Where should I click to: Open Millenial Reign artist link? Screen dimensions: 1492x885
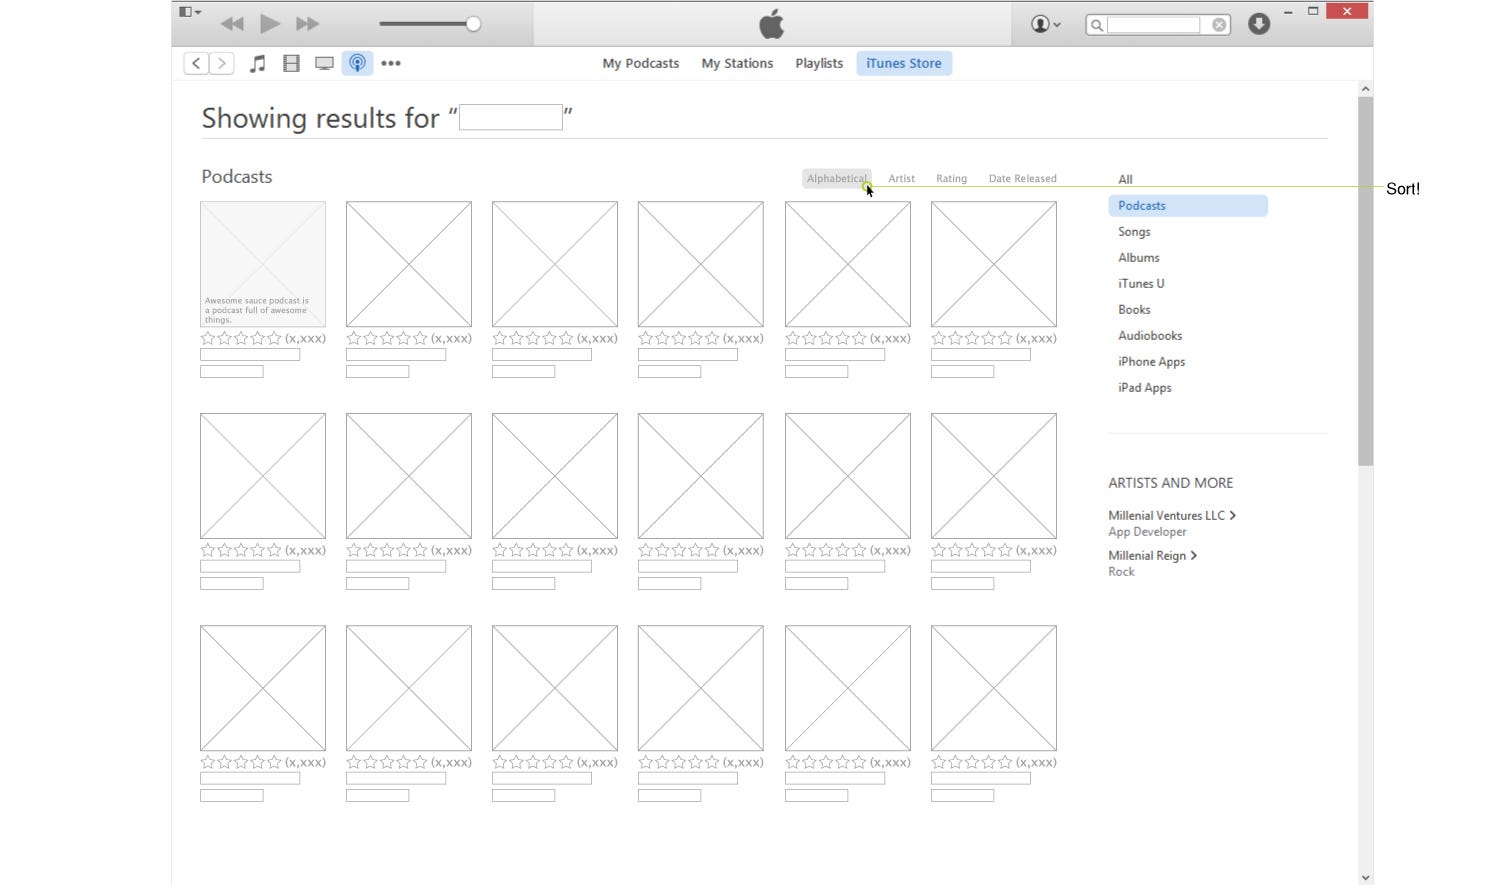coord(1152,555)
